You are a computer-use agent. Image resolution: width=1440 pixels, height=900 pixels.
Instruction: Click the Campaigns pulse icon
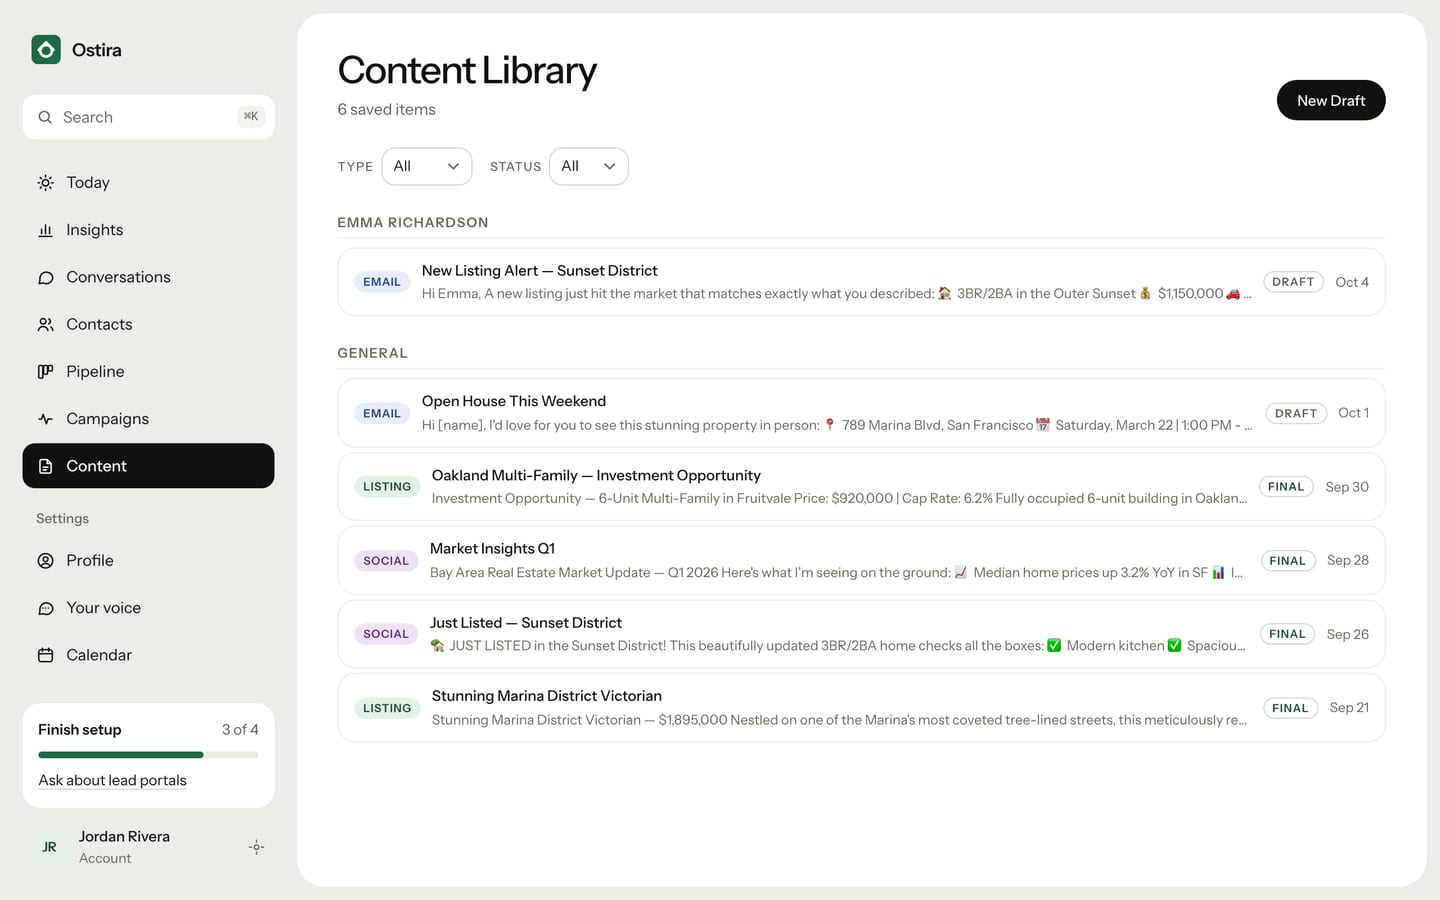pyautogui.click(x=45, y=419)
